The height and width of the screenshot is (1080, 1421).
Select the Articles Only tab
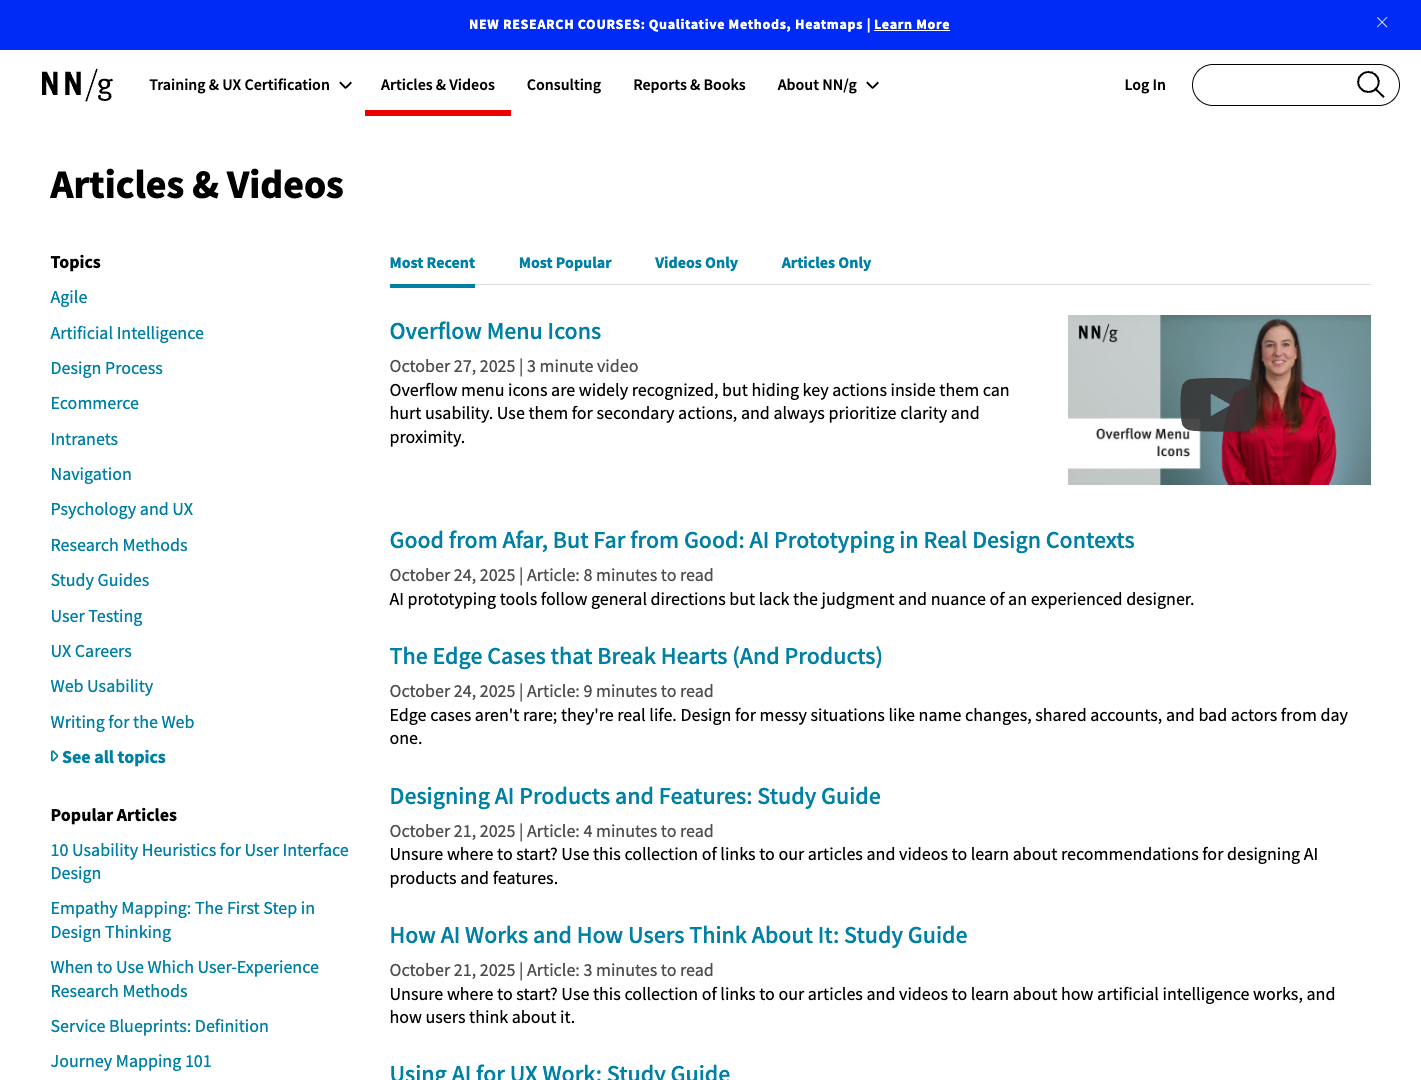(x=826, y=262)
